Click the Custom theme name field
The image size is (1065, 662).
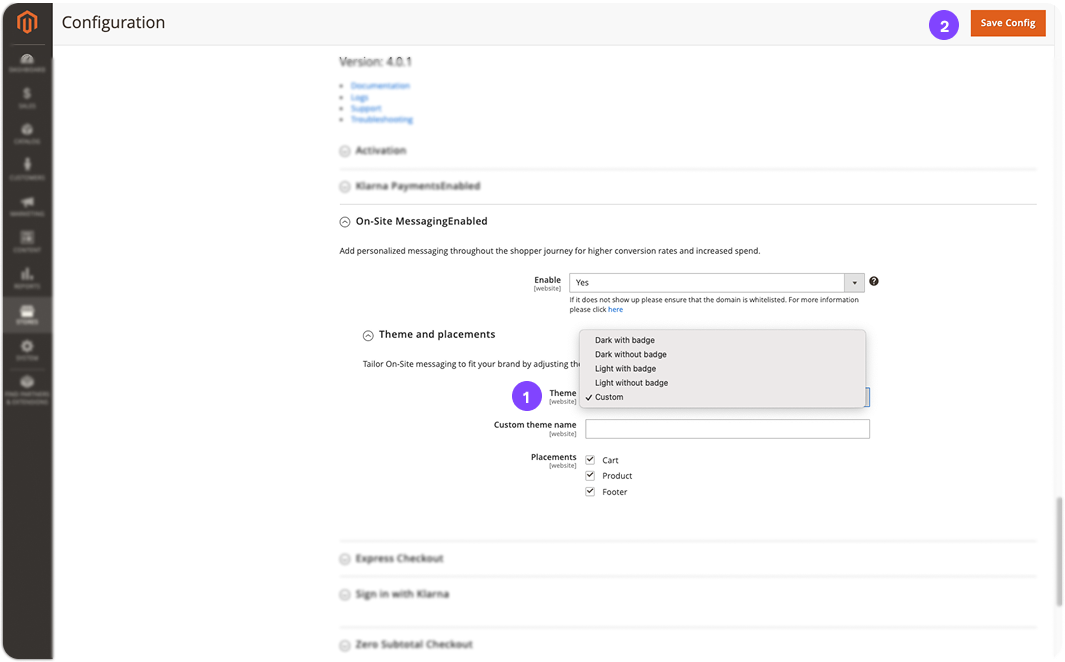pyautogui.click(x=727, y=429)
